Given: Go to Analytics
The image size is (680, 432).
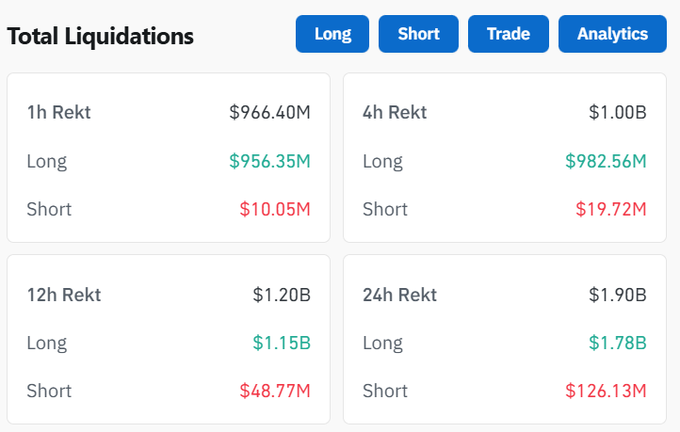Looking at the screenshot, I should pos(612,34).
